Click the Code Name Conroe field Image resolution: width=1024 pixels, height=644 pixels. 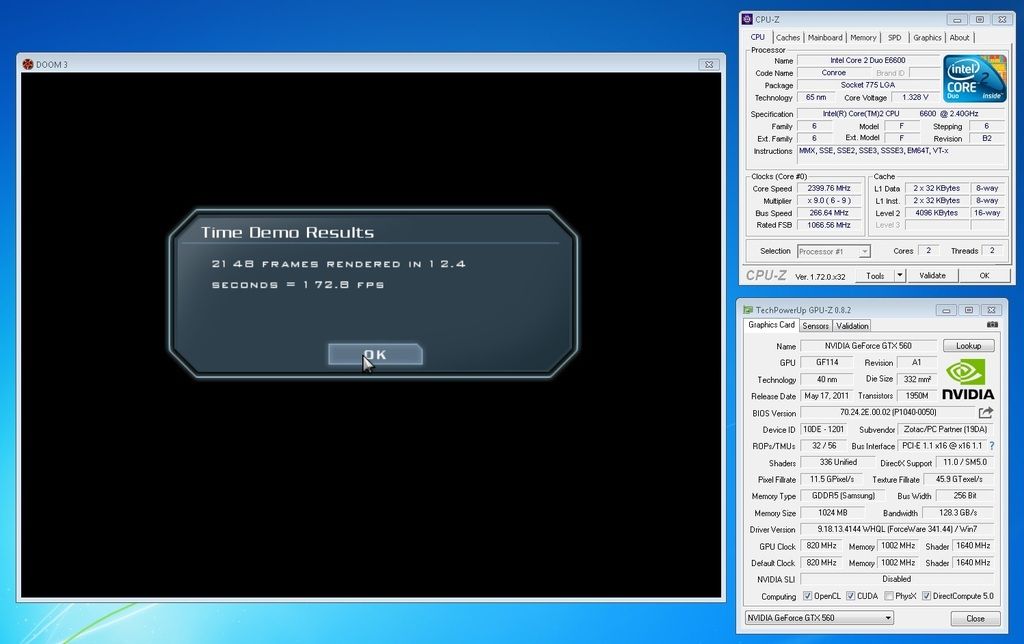(833, 72)
